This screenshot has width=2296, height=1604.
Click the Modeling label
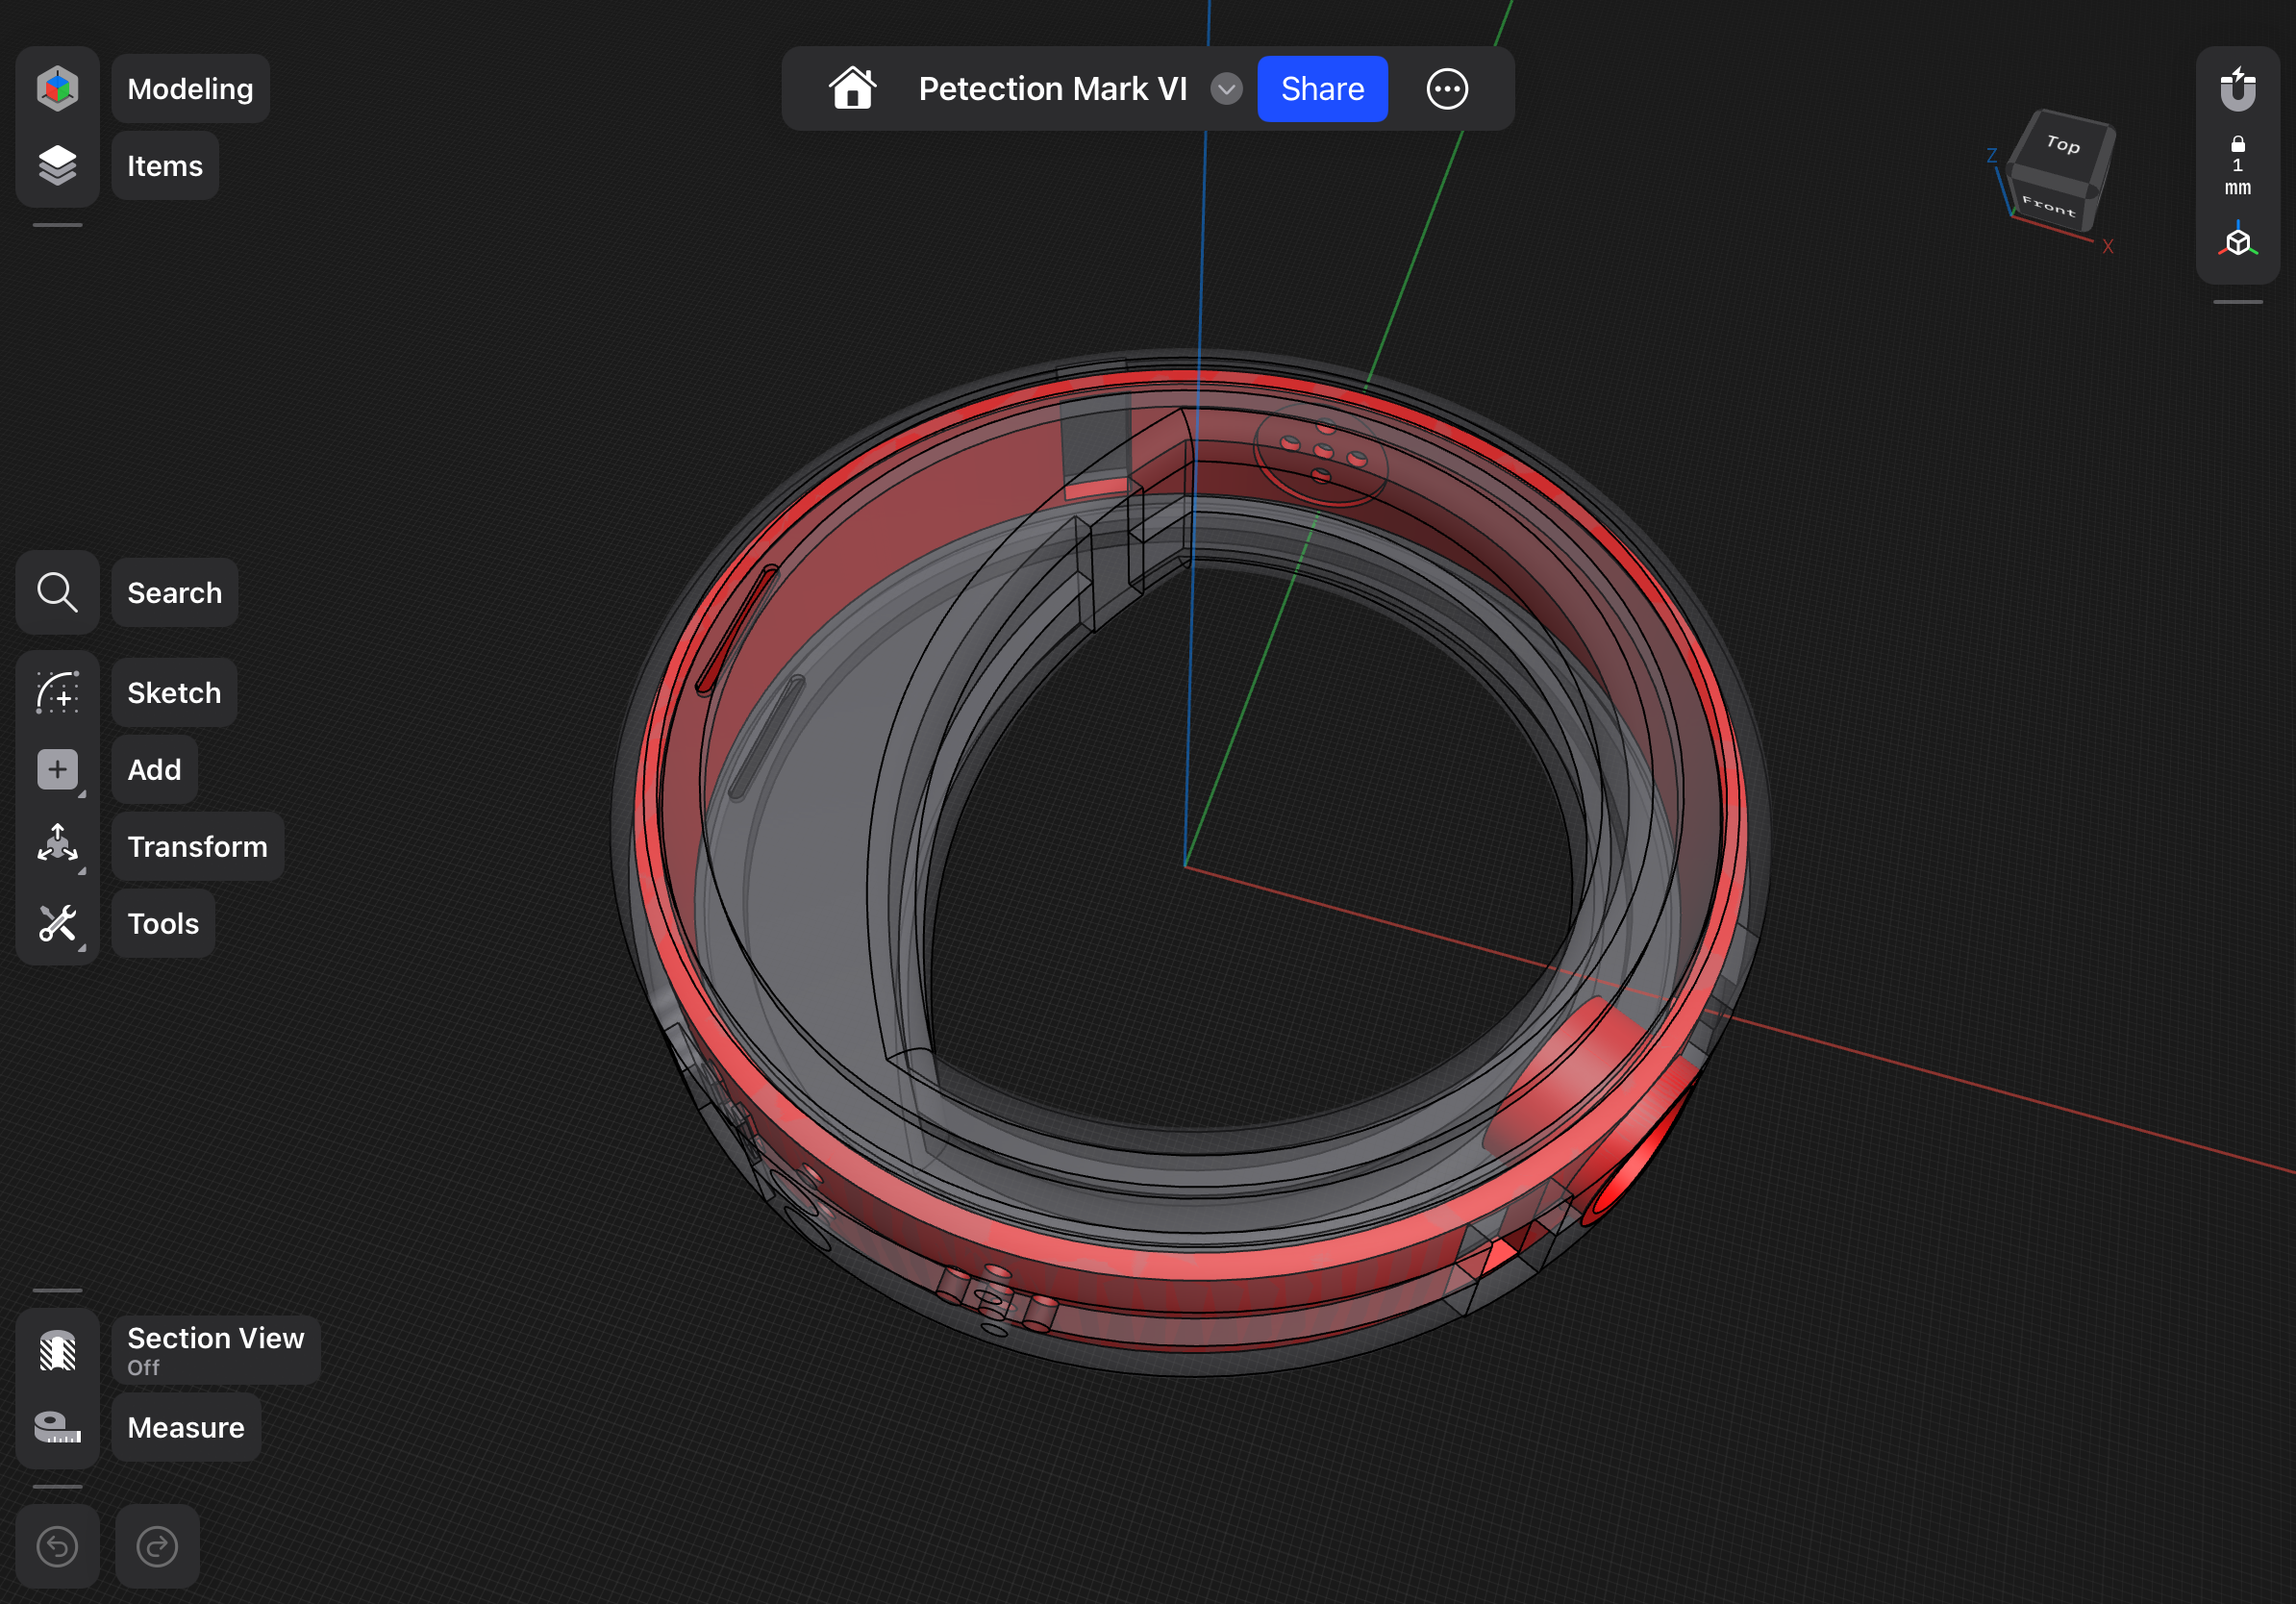(x=190, y=89)
